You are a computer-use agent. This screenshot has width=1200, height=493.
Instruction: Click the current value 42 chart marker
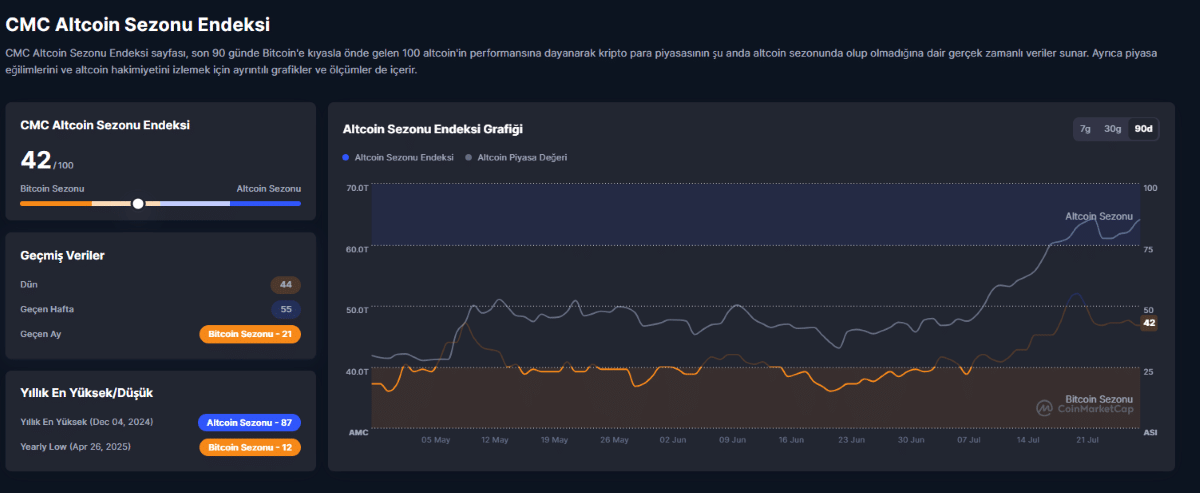(1149, 323)
